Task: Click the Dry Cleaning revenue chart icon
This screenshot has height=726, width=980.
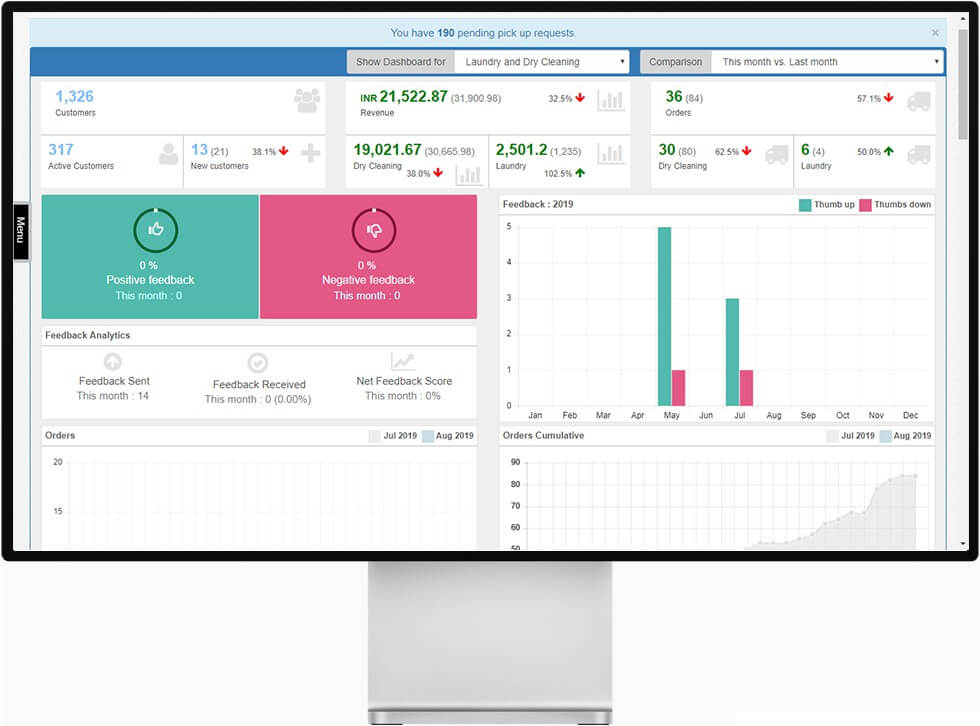Action: coord(469,175)
